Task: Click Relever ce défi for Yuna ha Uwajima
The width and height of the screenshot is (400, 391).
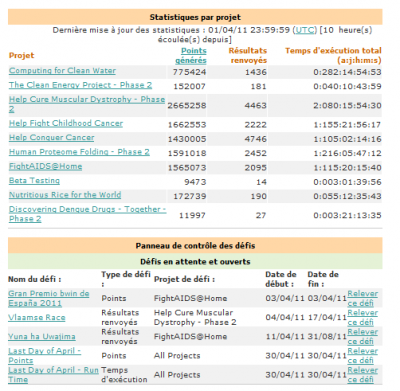Action: pos(363,337)
